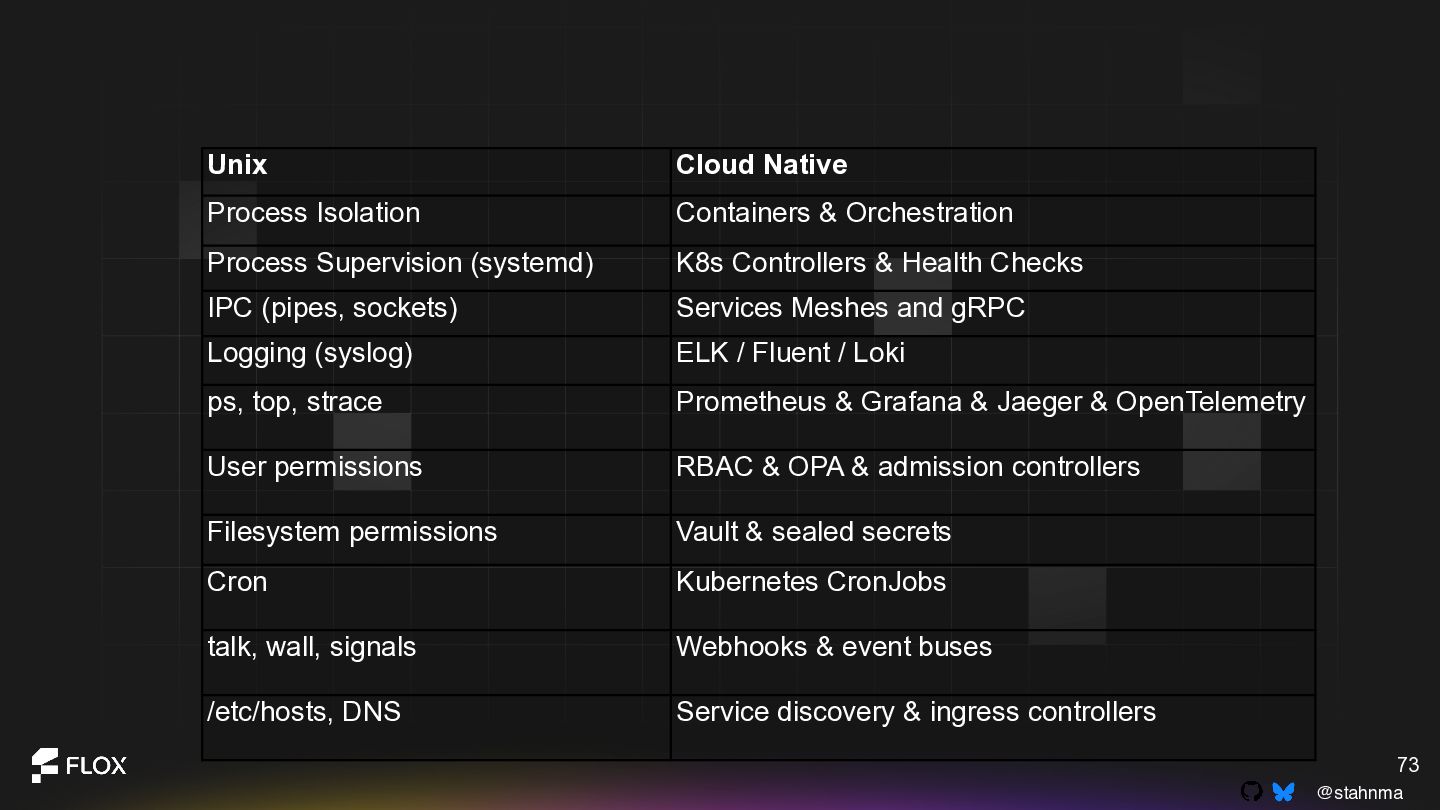Viewport: 1440px width, 810px height.
Task: Click the Bluesky butterfly icon
Action: pos(1284,792)
